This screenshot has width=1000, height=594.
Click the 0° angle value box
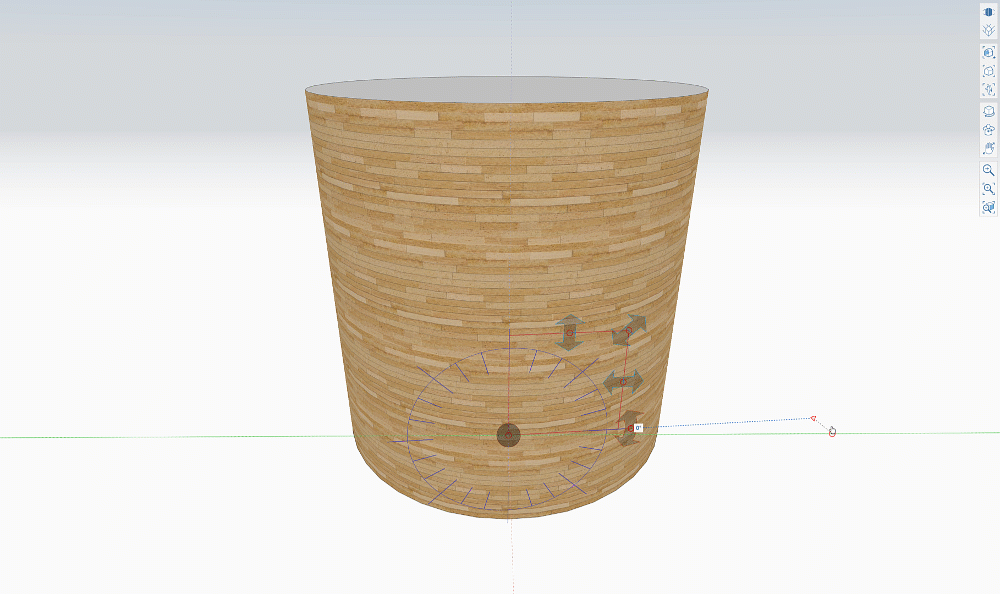tap(638, 427)
